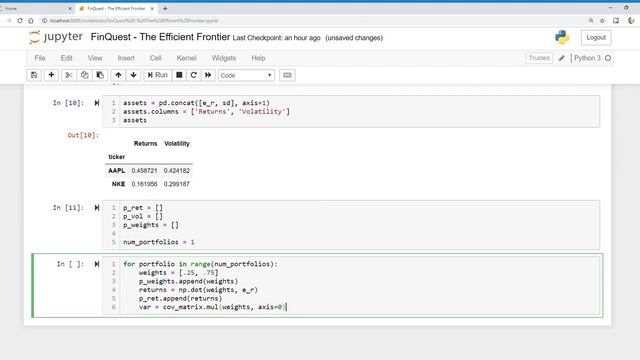Open browser zoom magnifier icon

click(x=591, y=20)
